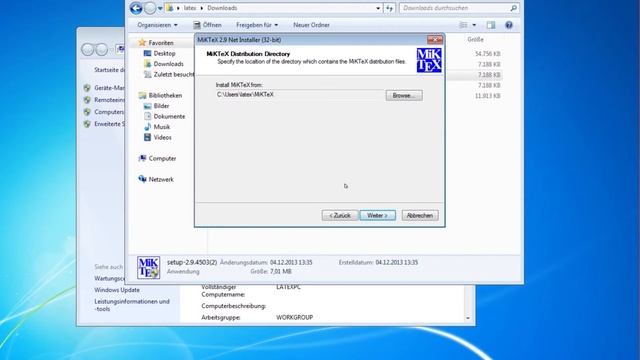640x360 pixels.
Task: Select Downloads under Favoriten
Action: pyautogui.click(x=169, y=64)
